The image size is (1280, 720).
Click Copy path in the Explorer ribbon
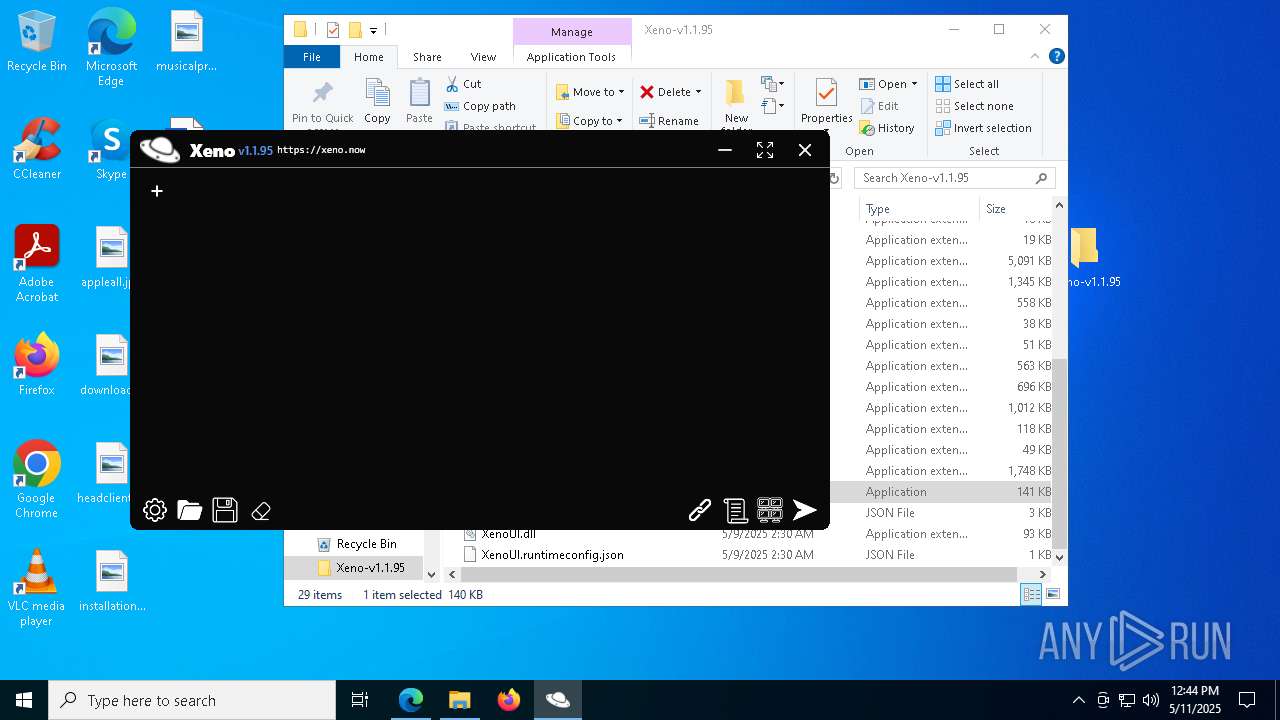pyautogui.click(x=480, y=106)
